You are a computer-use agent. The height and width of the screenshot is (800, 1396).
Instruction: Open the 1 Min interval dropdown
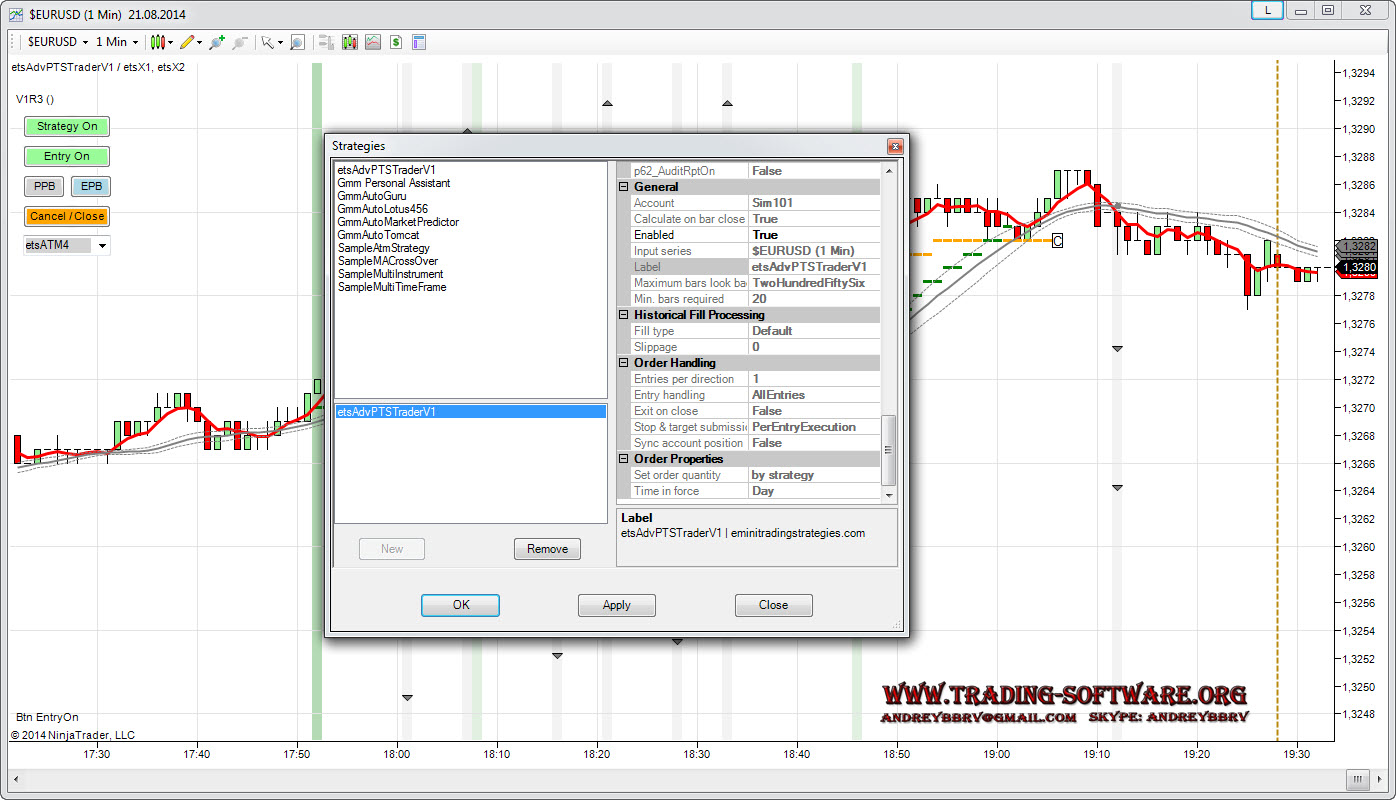coord(116,42)
